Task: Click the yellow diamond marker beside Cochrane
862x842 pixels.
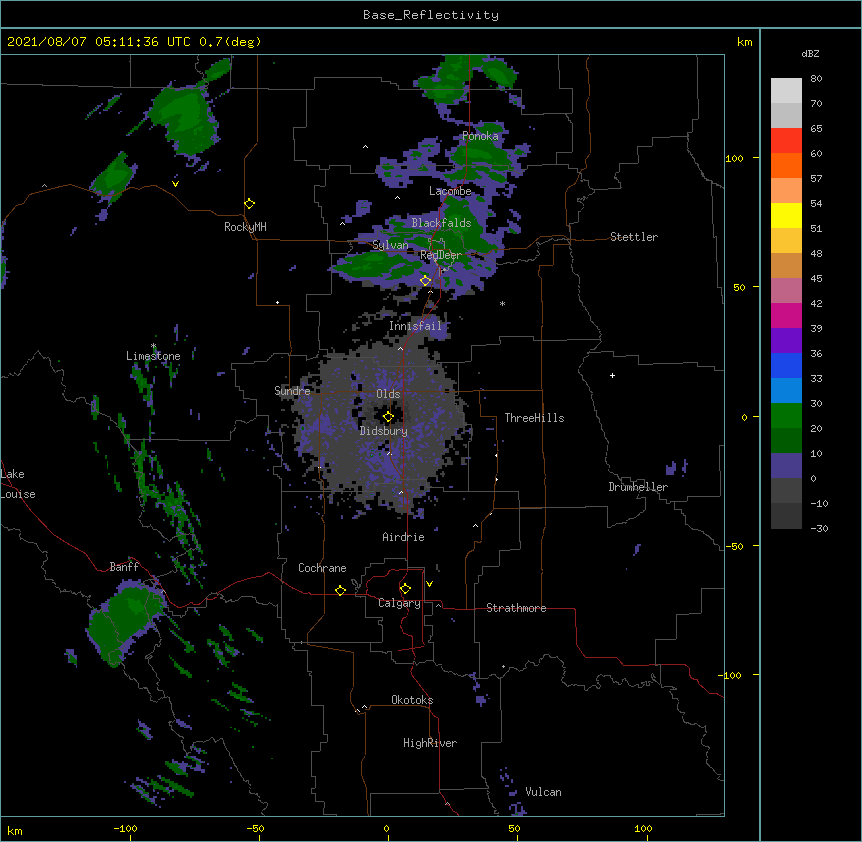Action: tap(340, 590)
